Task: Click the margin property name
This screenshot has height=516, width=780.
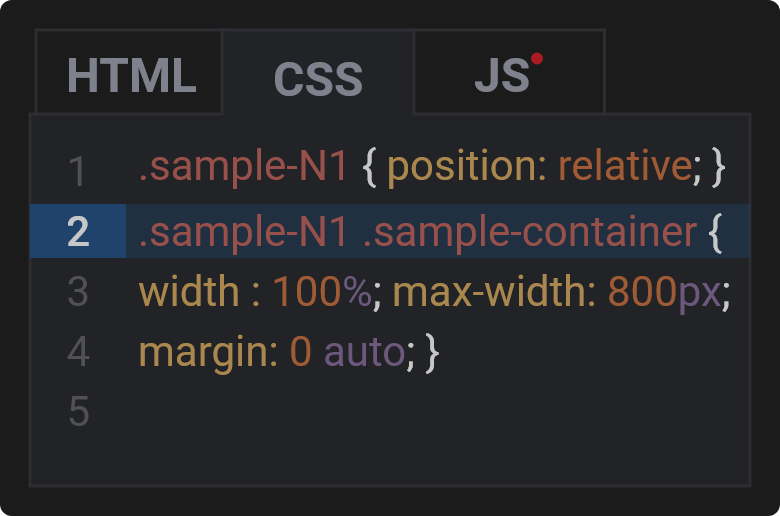Action: (x=208, y=352)
